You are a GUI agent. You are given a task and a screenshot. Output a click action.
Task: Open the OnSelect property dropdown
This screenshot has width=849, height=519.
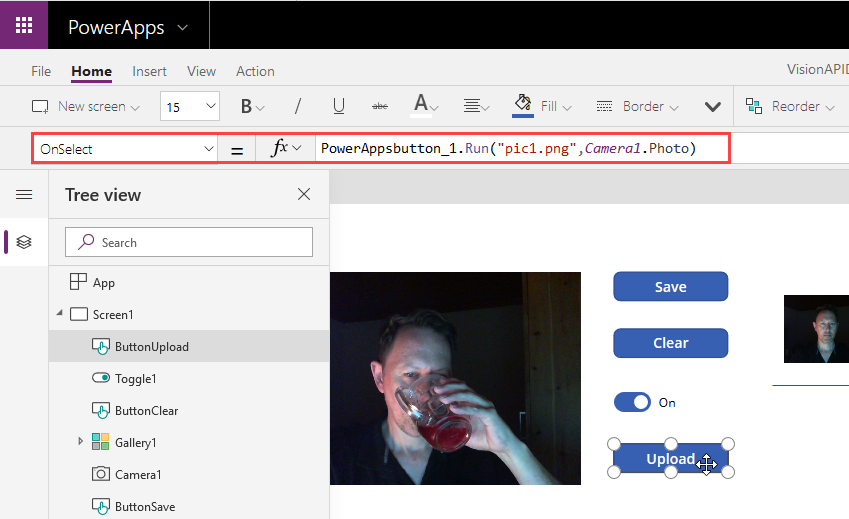[126, 149]
